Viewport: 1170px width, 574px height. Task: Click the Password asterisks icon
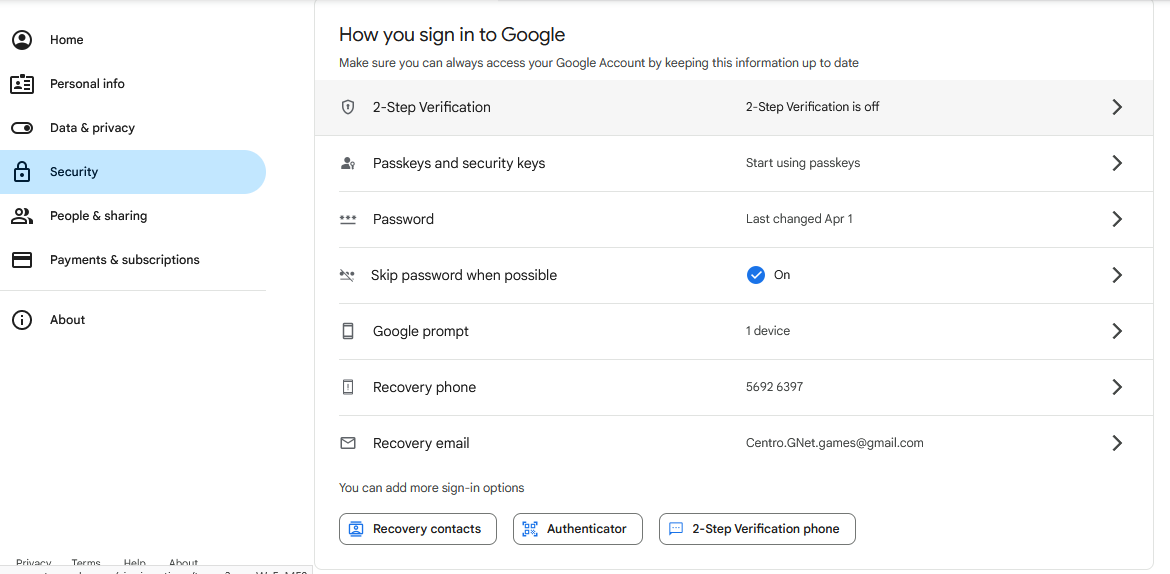click(348, 219)
